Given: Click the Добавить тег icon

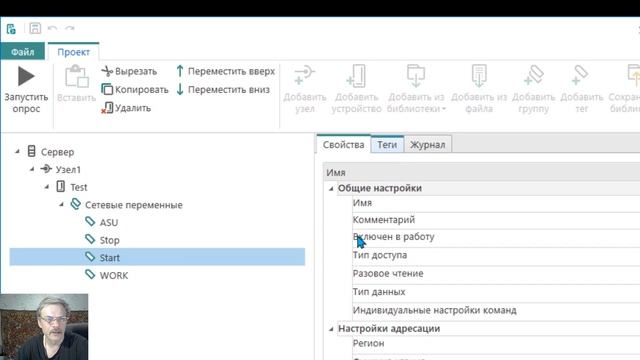Looking at the screenshot, I should pyautogui.click(x=581, y=75).
